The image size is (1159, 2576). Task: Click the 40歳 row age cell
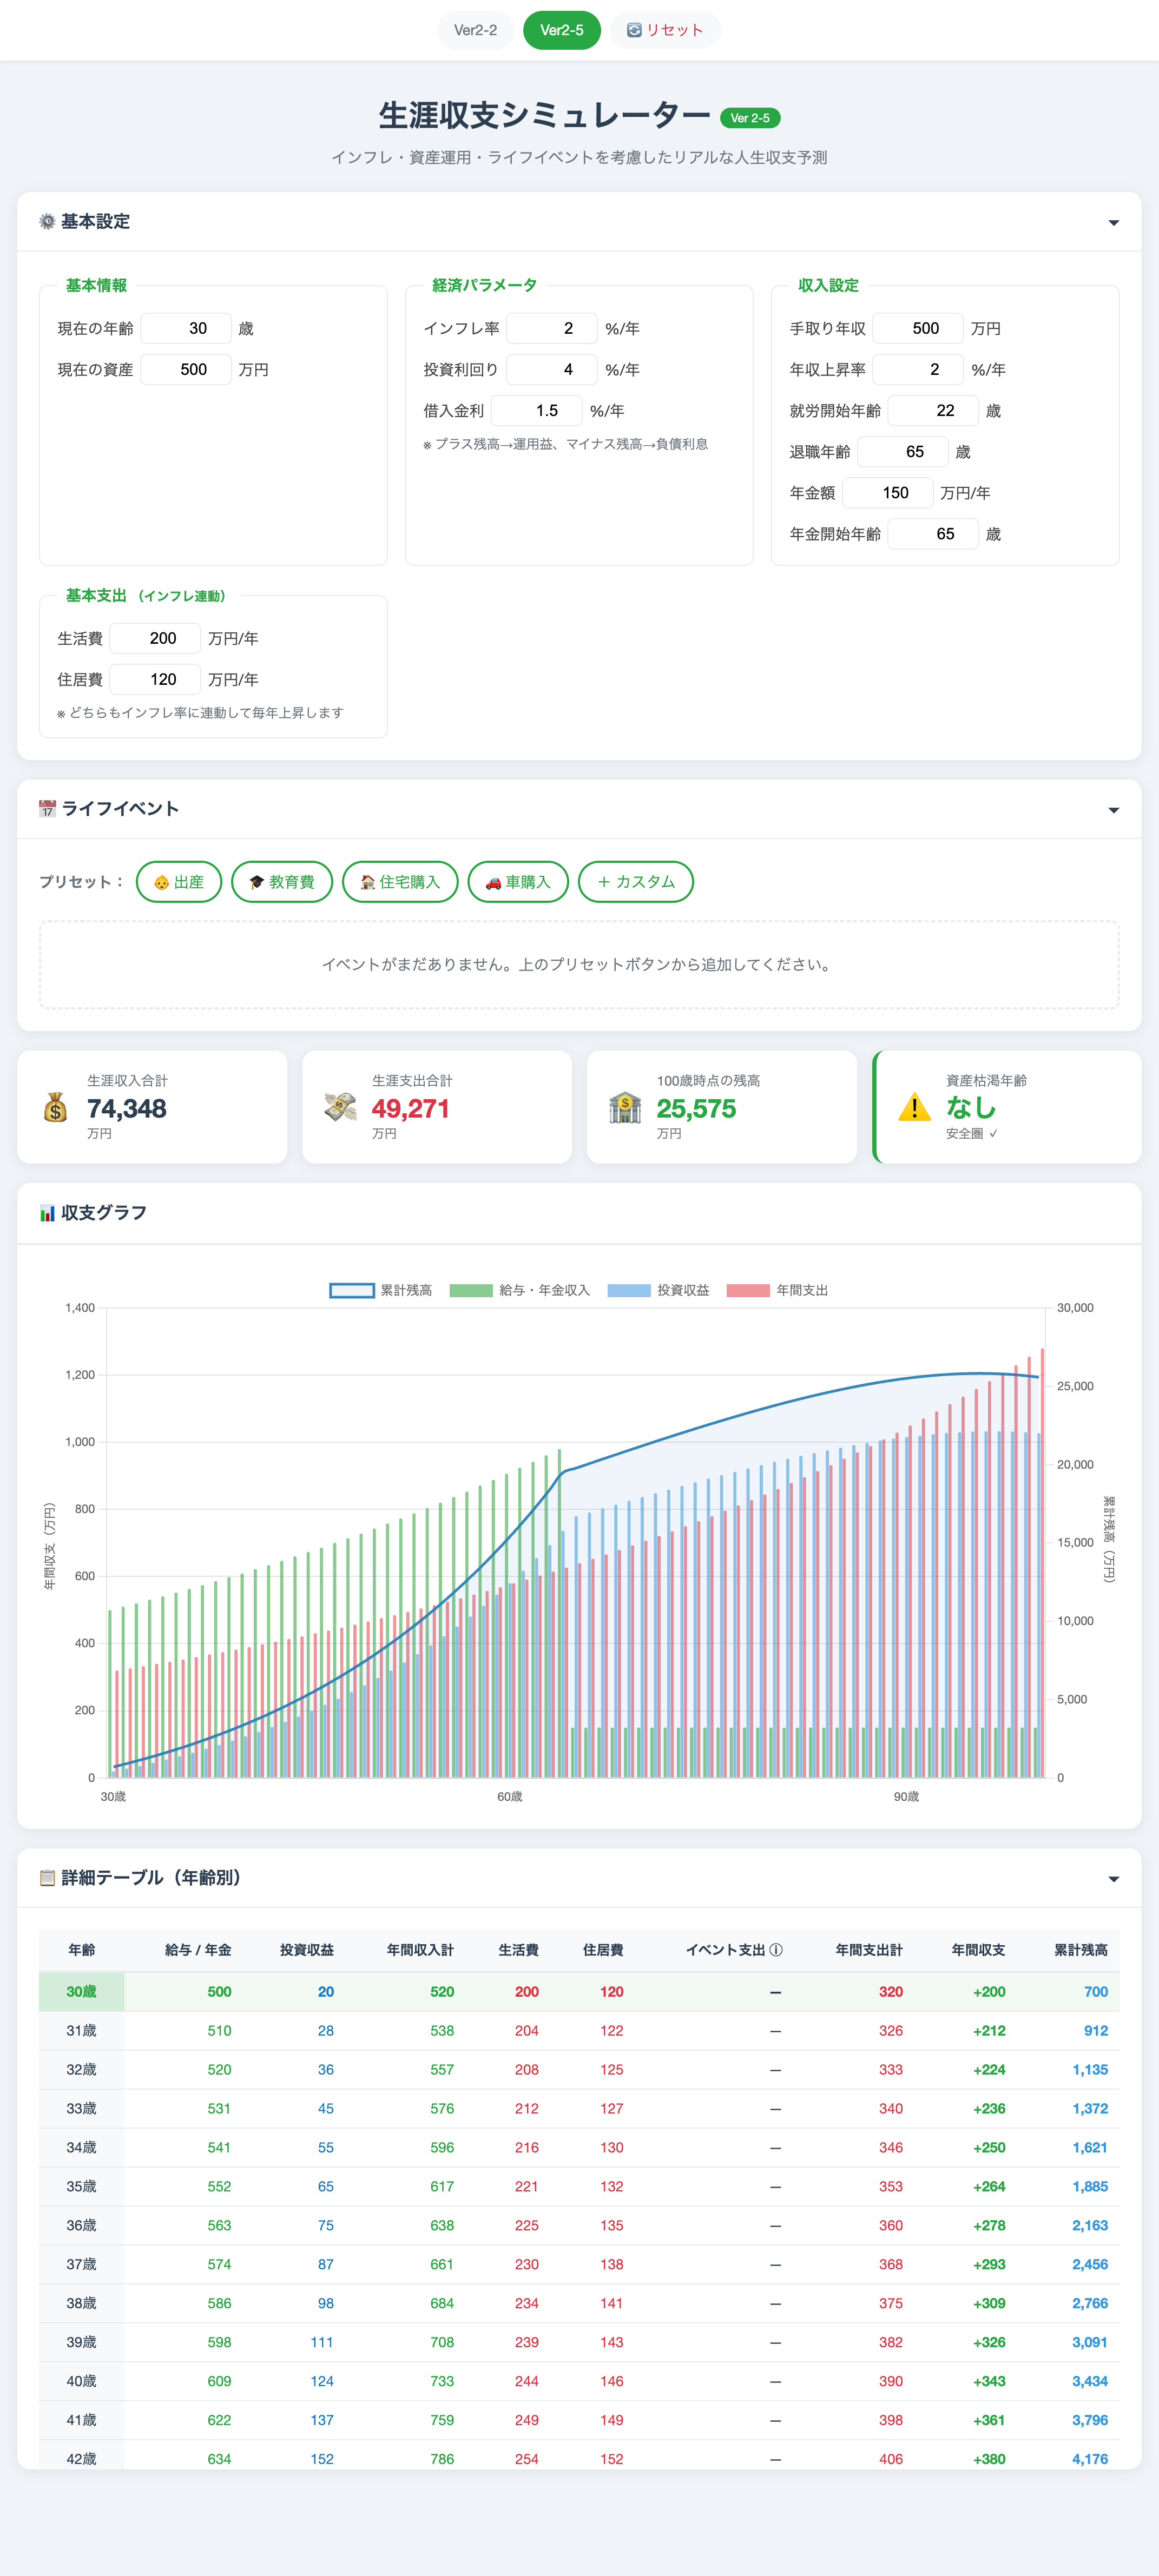[x=82, y=2381]
